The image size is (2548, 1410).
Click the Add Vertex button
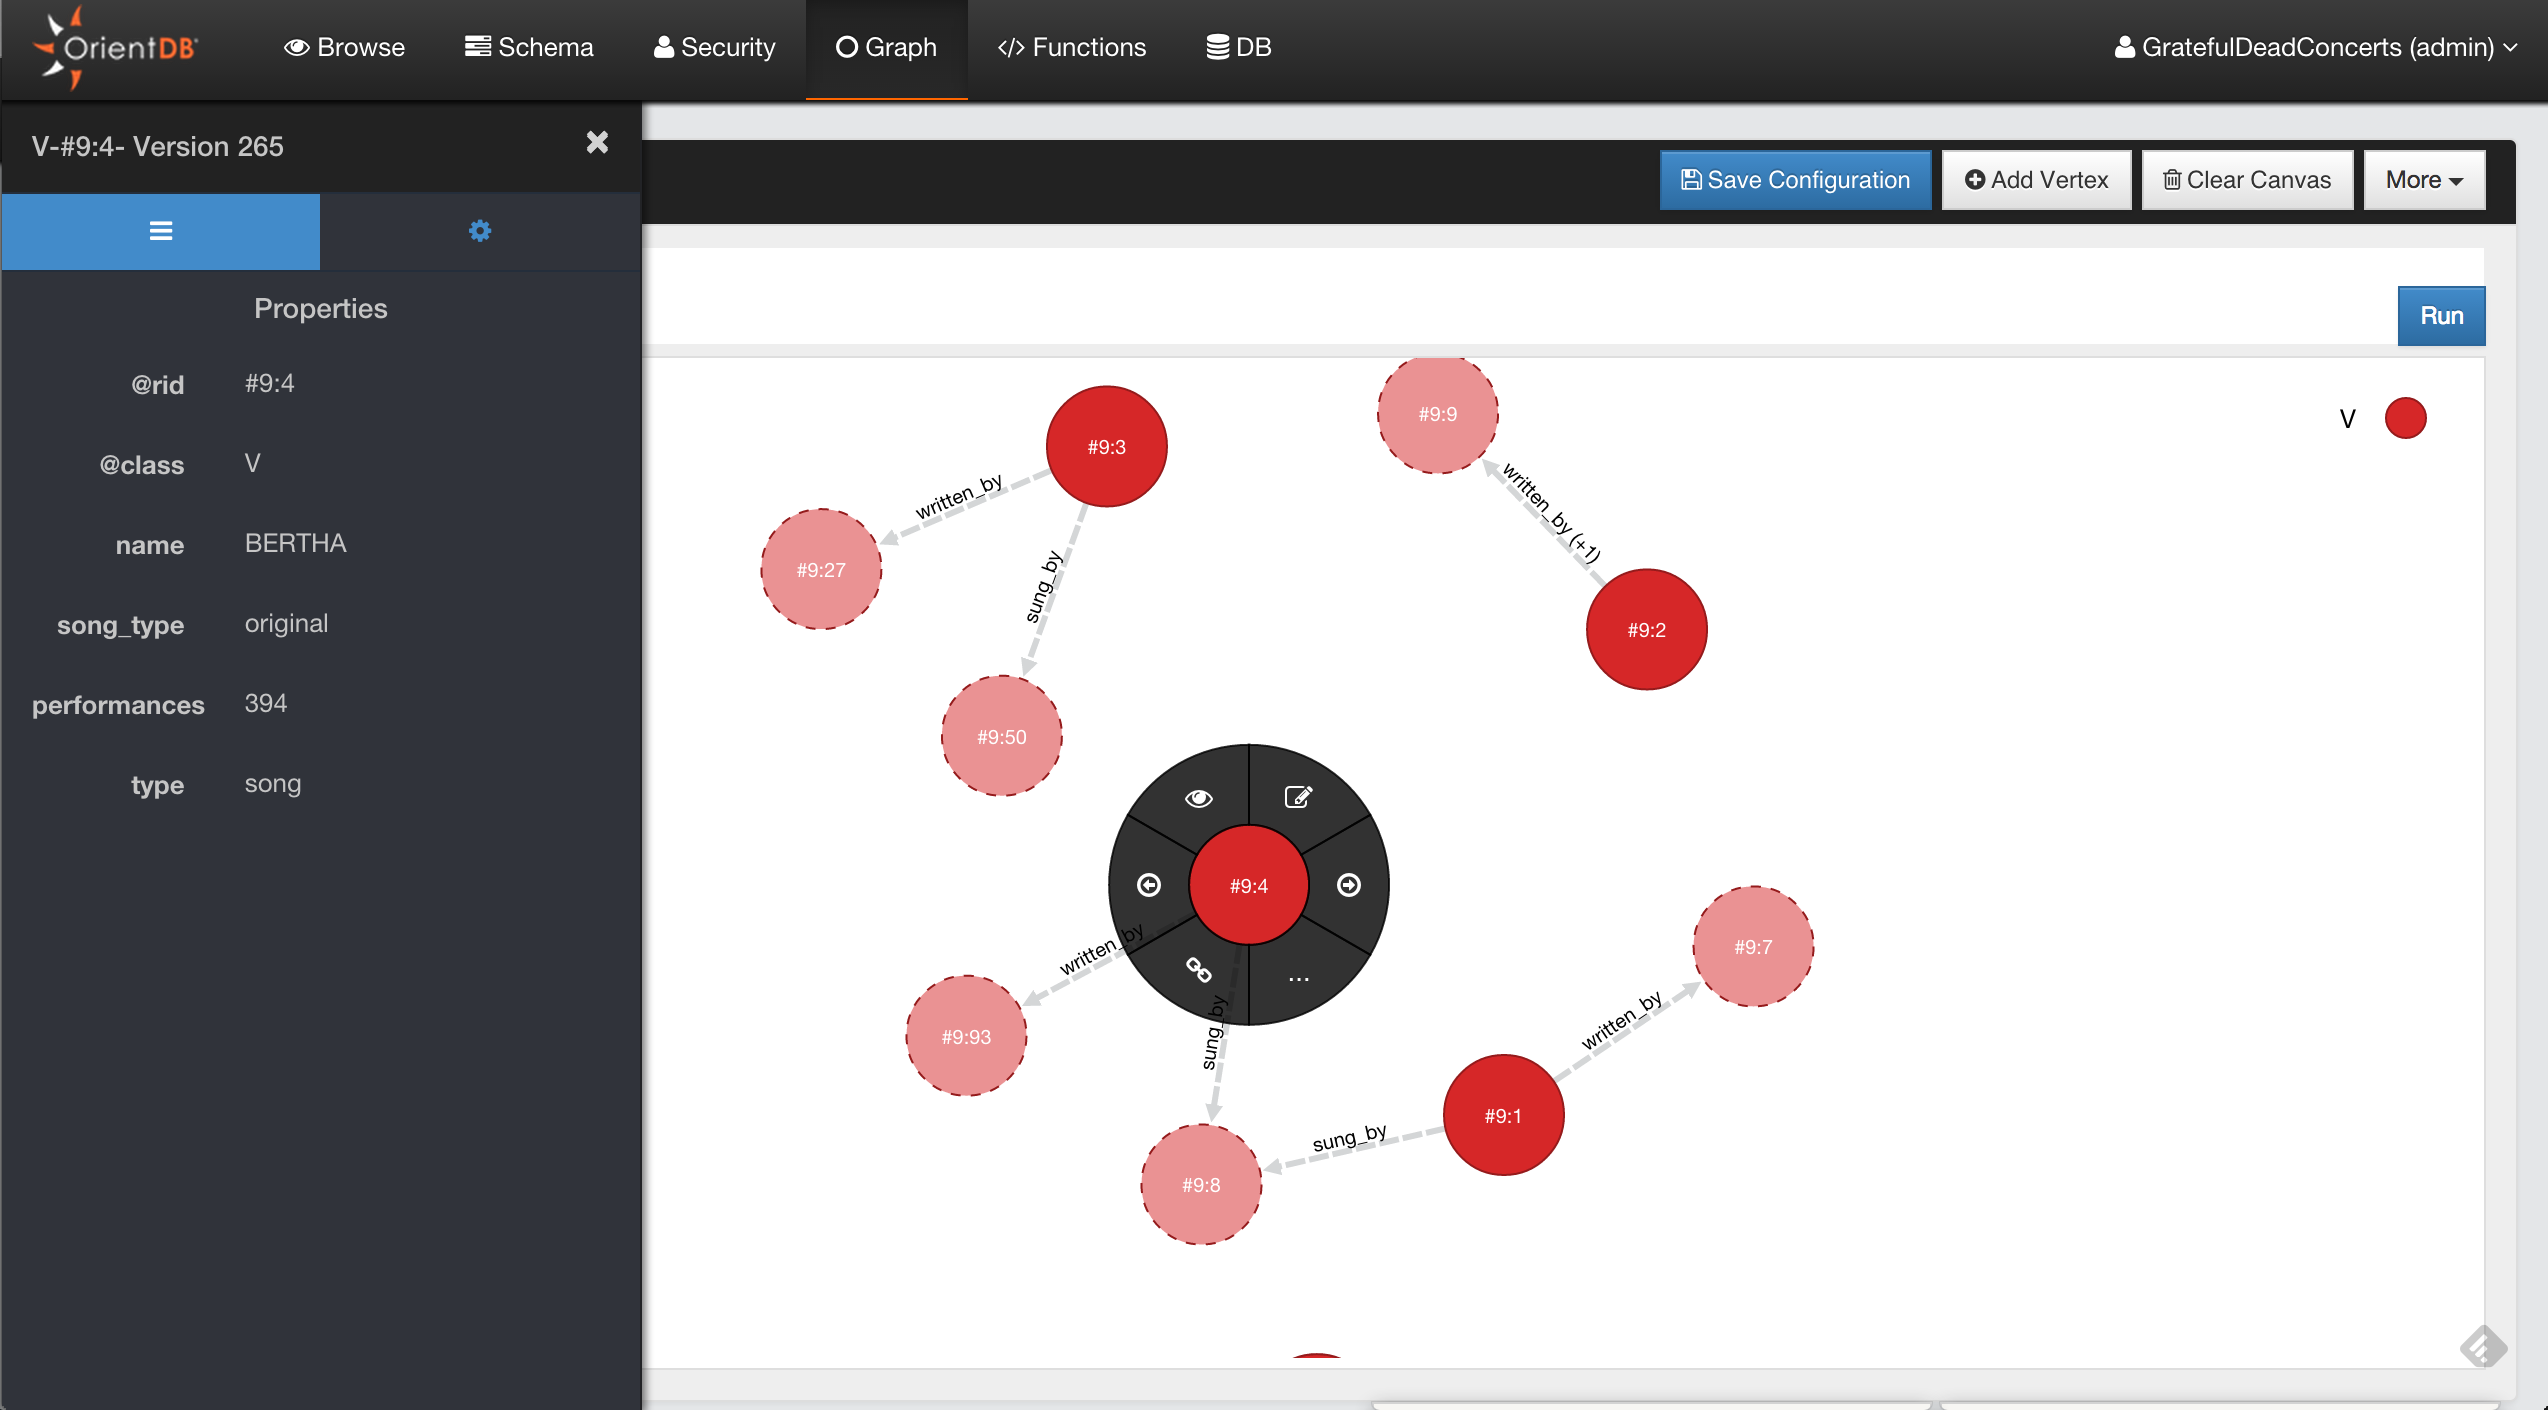click(2036, 180)
